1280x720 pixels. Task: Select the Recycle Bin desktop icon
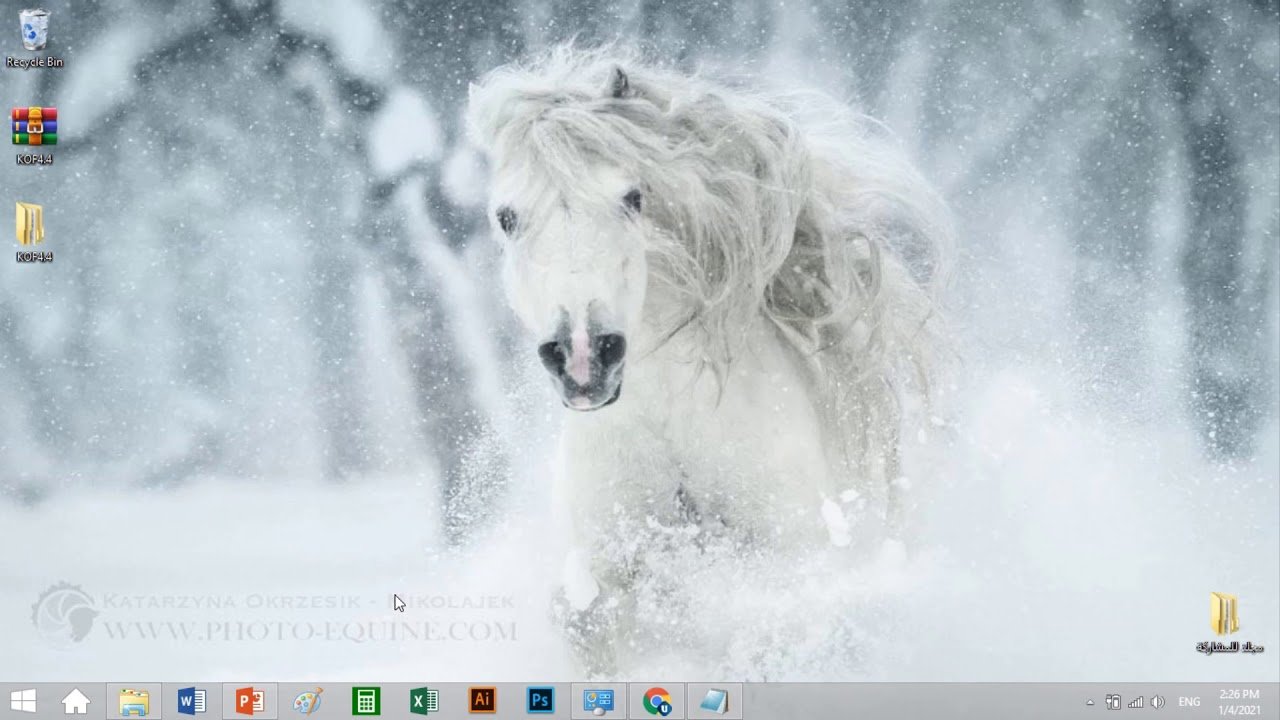tap(34, 38)
